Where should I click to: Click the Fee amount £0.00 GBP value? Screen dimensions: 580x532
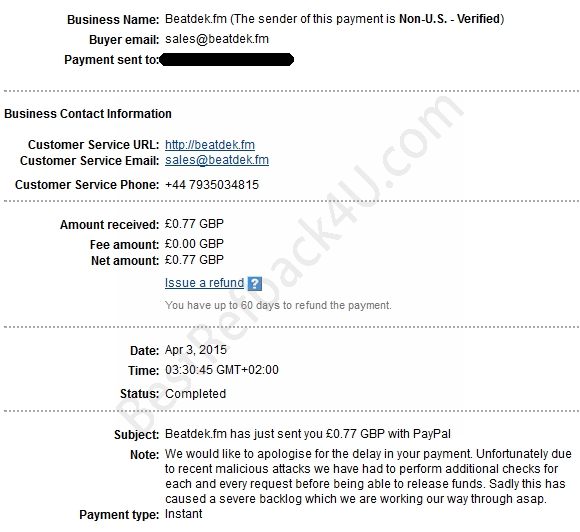point(194,244)
